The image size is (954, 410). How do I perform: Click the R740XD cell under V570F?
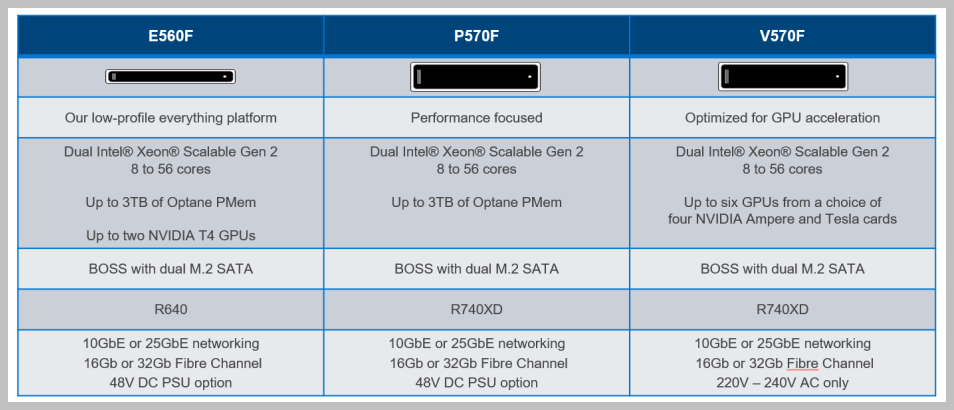(x=782, y=310)
